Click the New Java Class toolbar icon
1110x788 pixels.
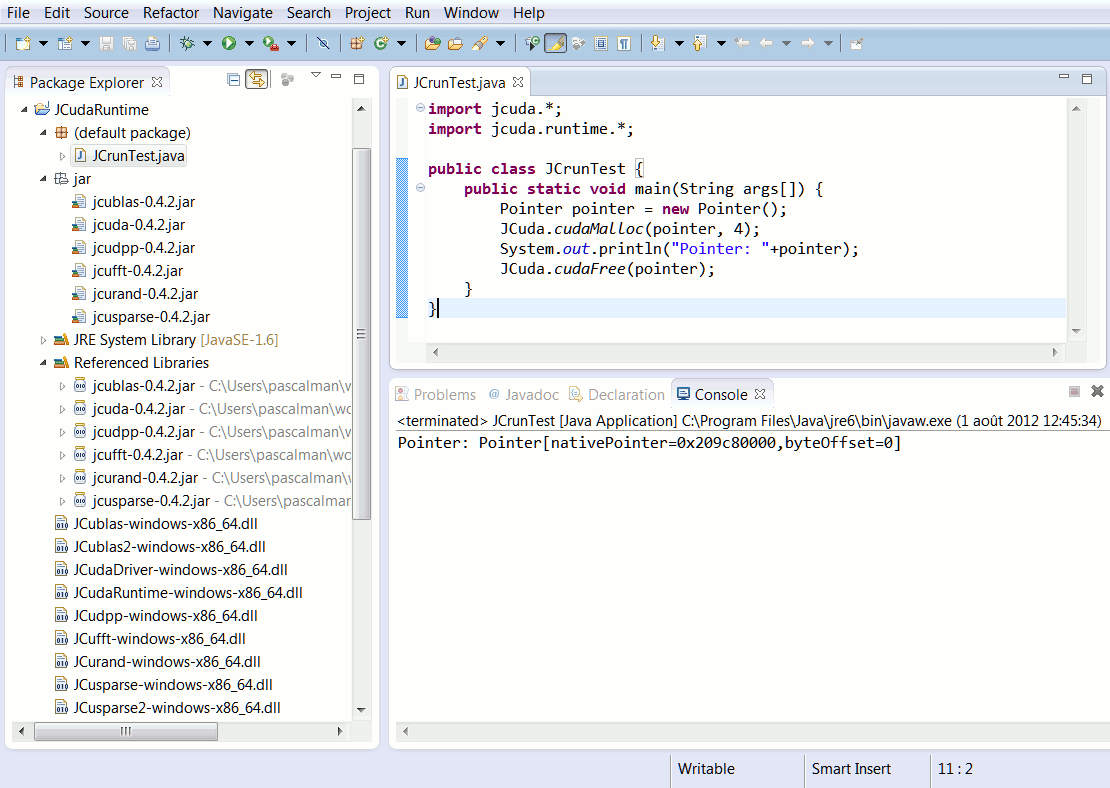[381, 43]
